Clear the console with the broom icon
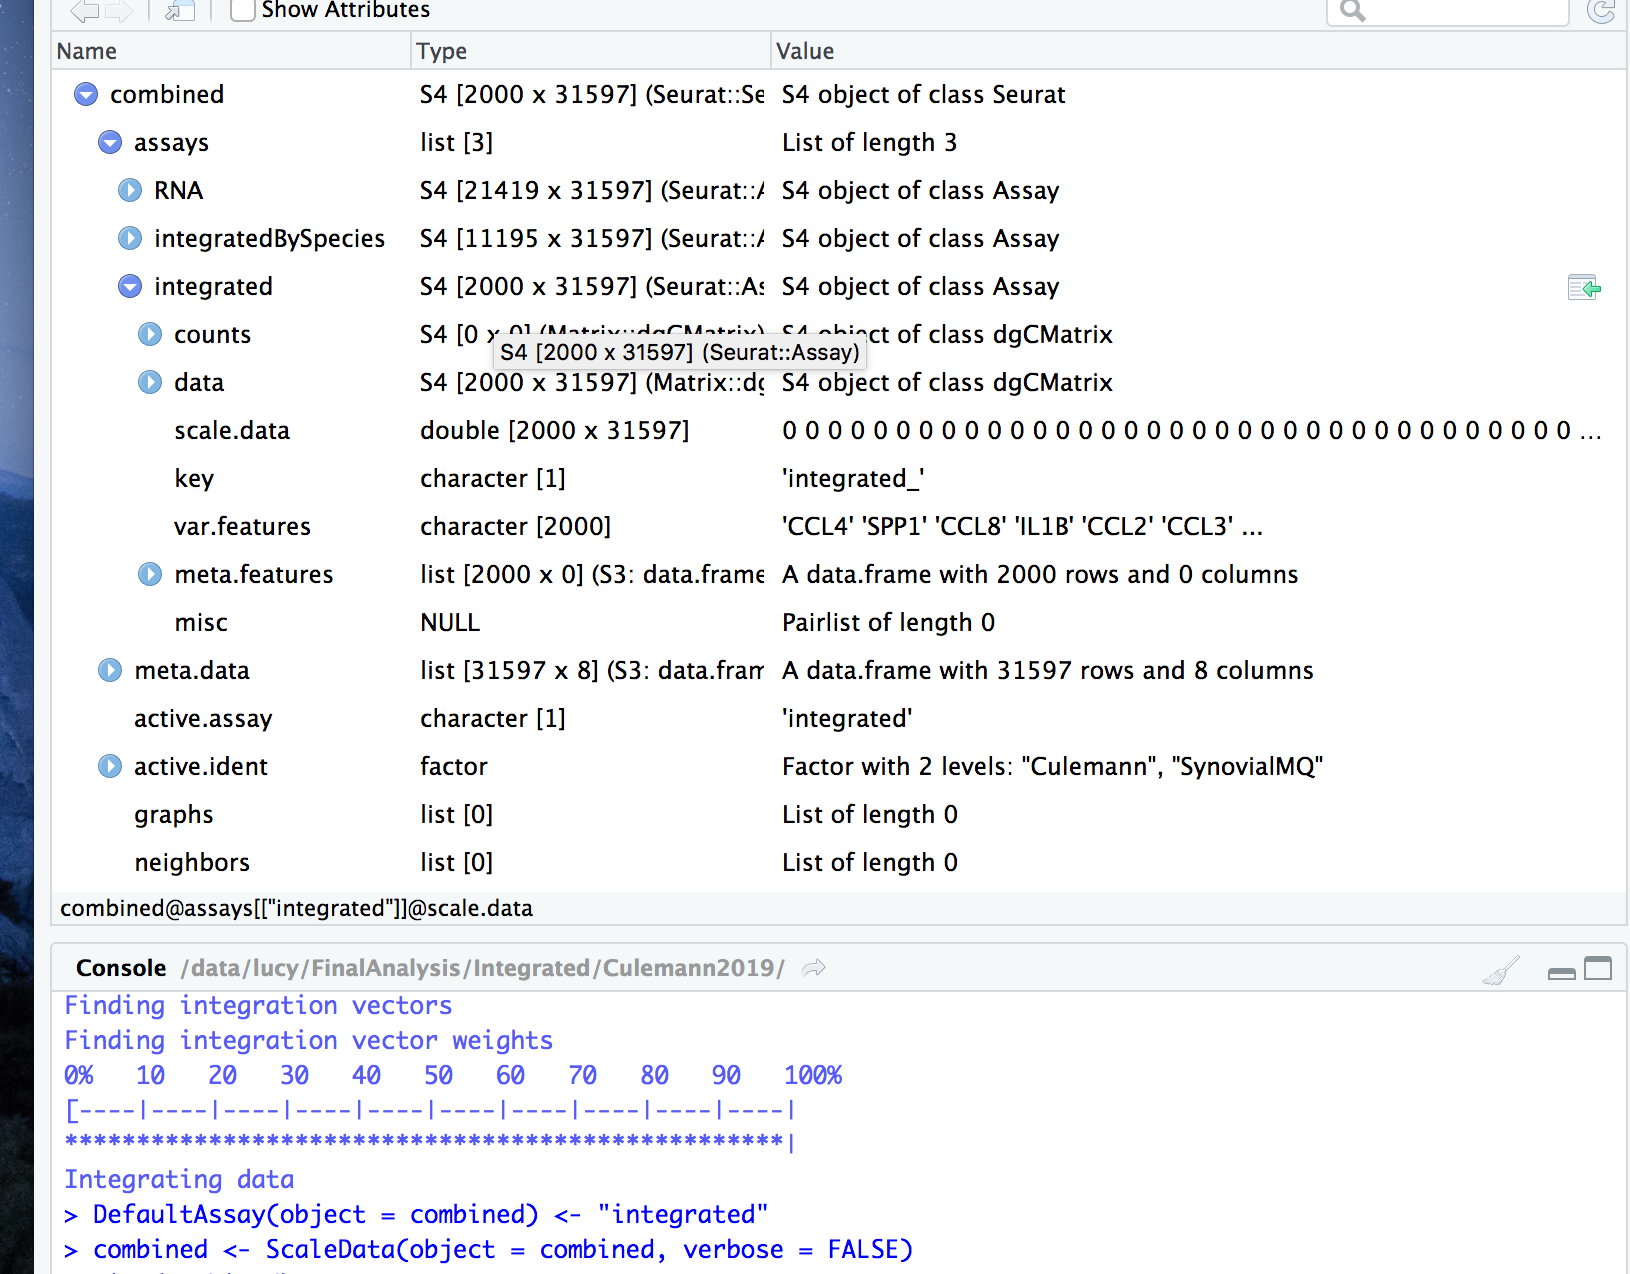The height and width of the screenshot is (1274, 1630). 1500,968
